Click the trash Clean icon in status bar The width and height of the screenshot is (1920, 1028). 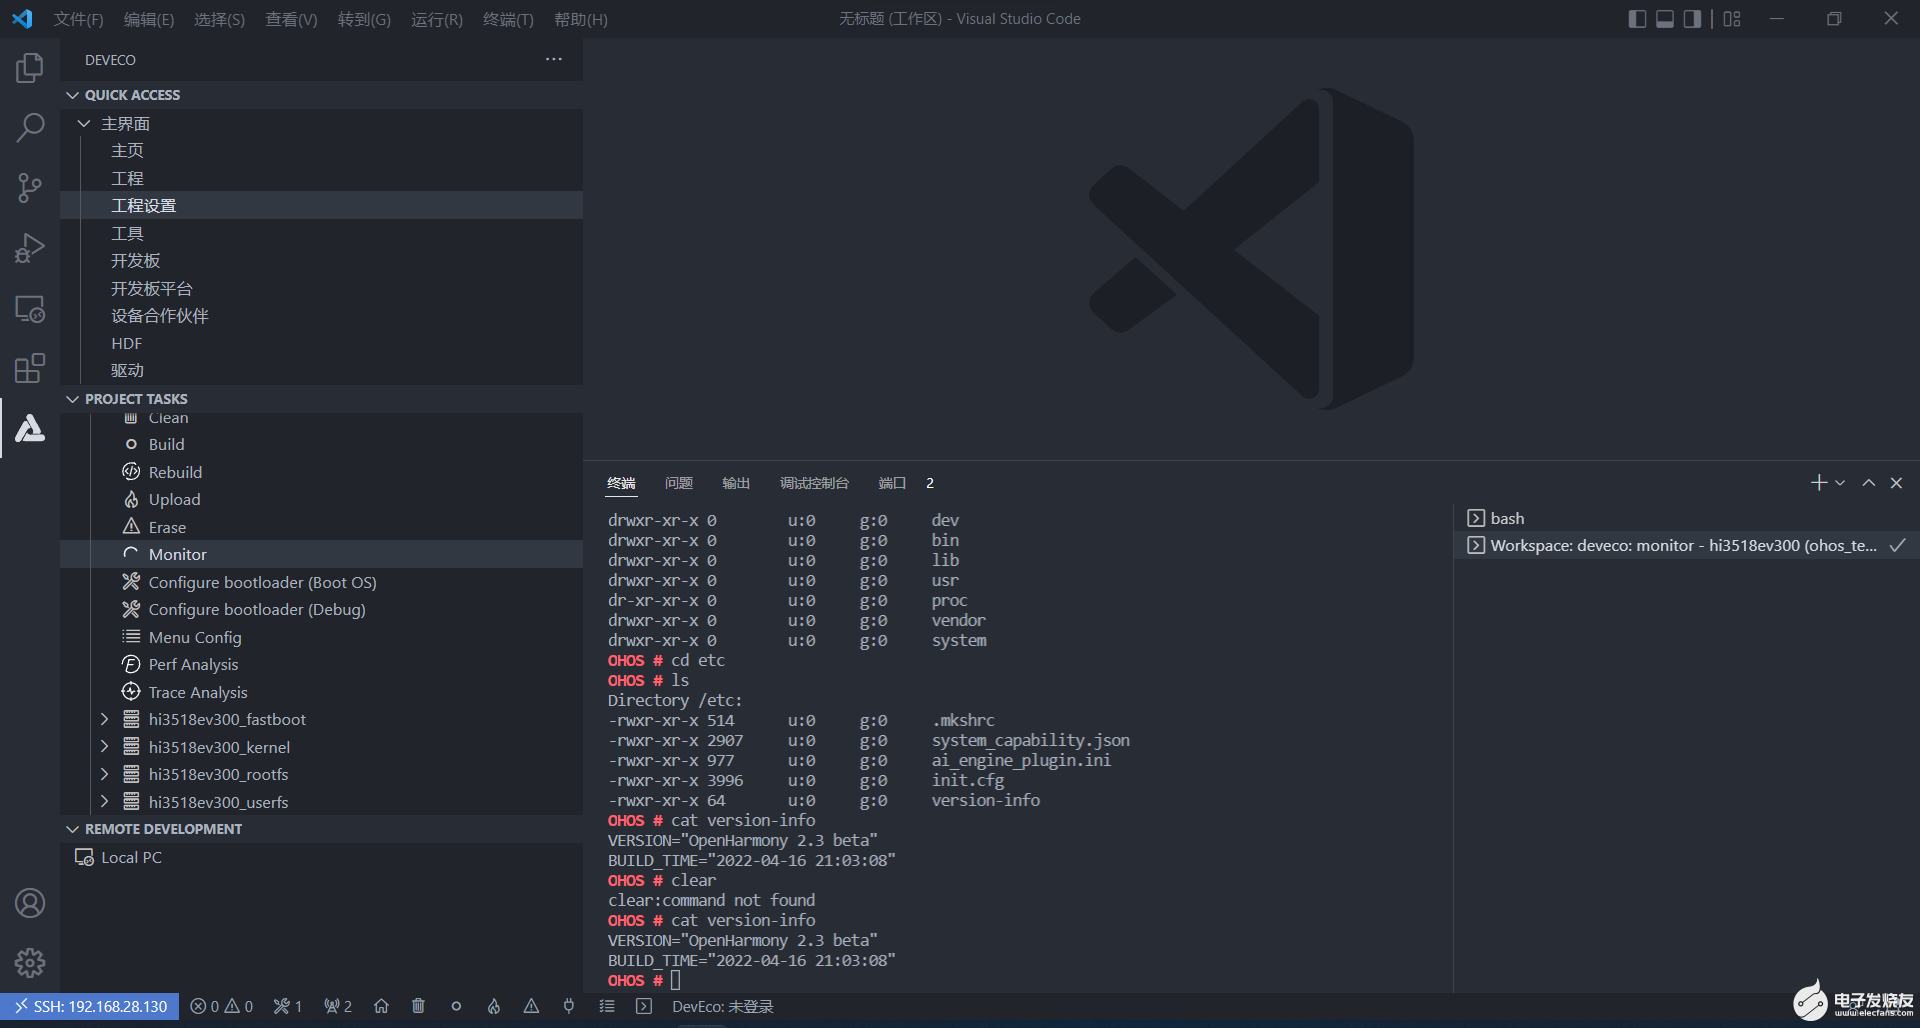click(418, 1006)
